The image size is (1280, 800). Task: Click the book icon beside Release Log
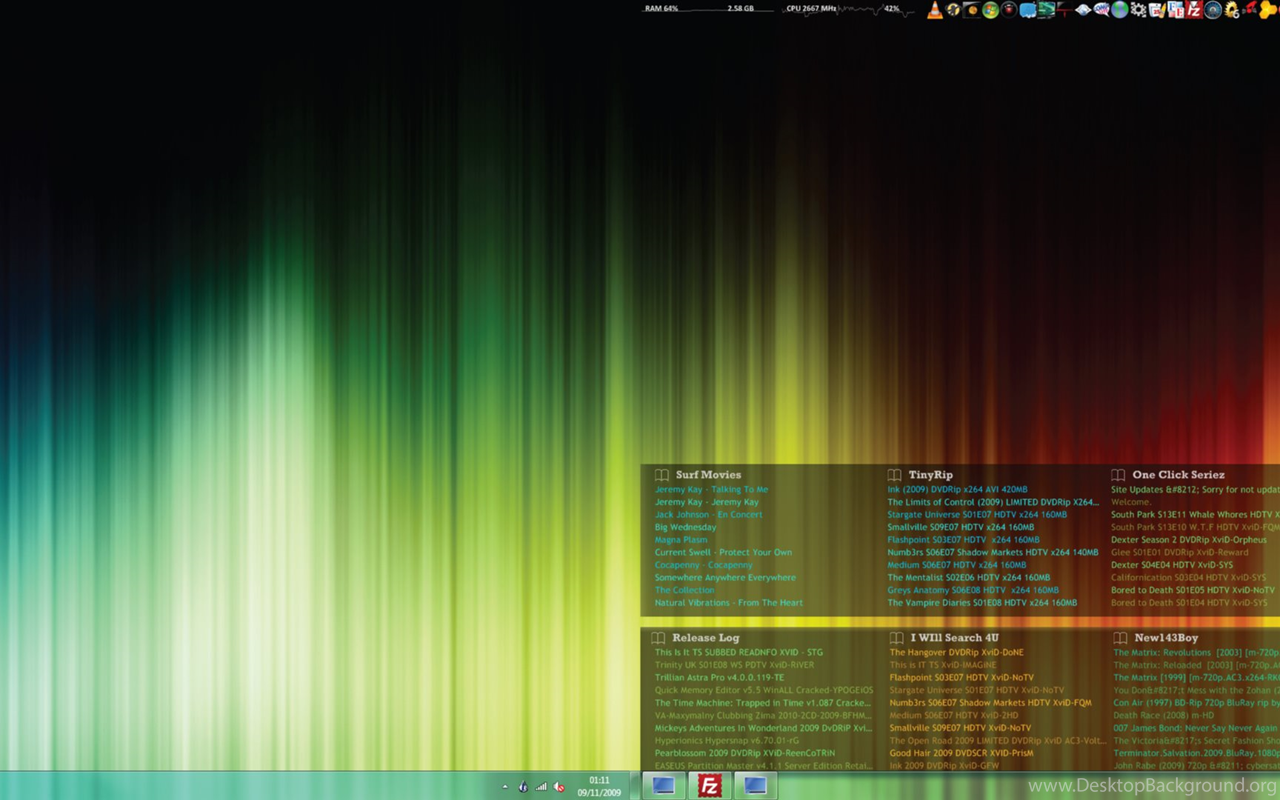click(658, 638)
